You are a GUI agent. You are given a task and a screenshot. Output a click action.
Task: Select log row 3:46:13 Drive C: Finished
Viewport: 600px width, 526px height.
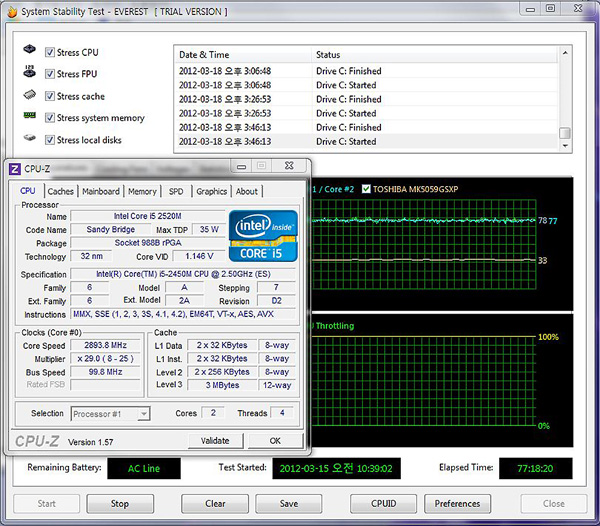point(367,127)
